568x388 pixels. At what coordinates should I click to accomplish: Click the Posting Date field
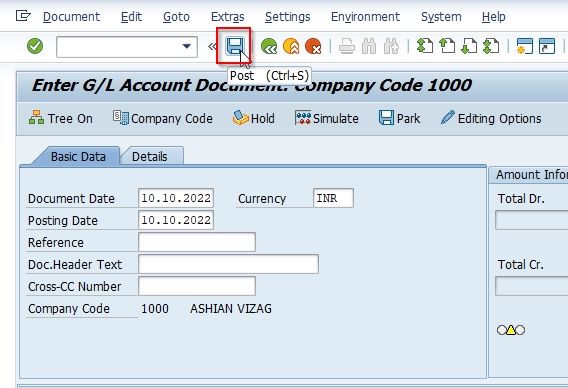(176, 220)
